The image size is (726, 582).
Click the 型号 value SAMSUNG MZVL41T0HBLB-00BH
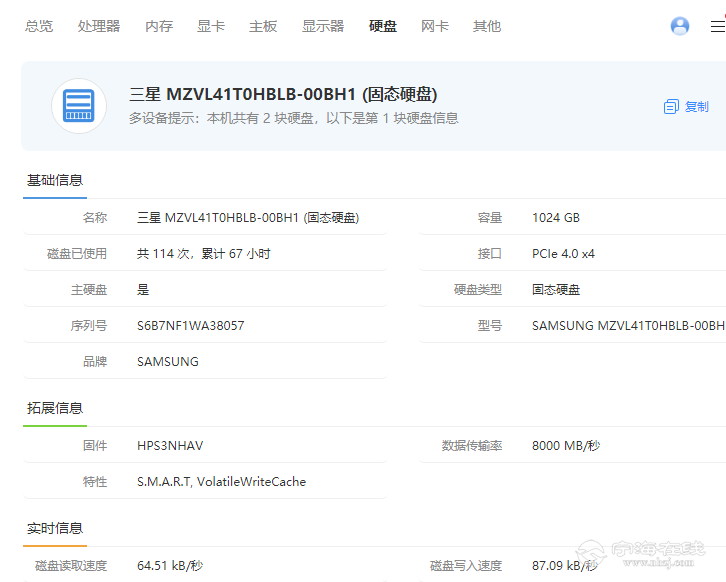628,325
